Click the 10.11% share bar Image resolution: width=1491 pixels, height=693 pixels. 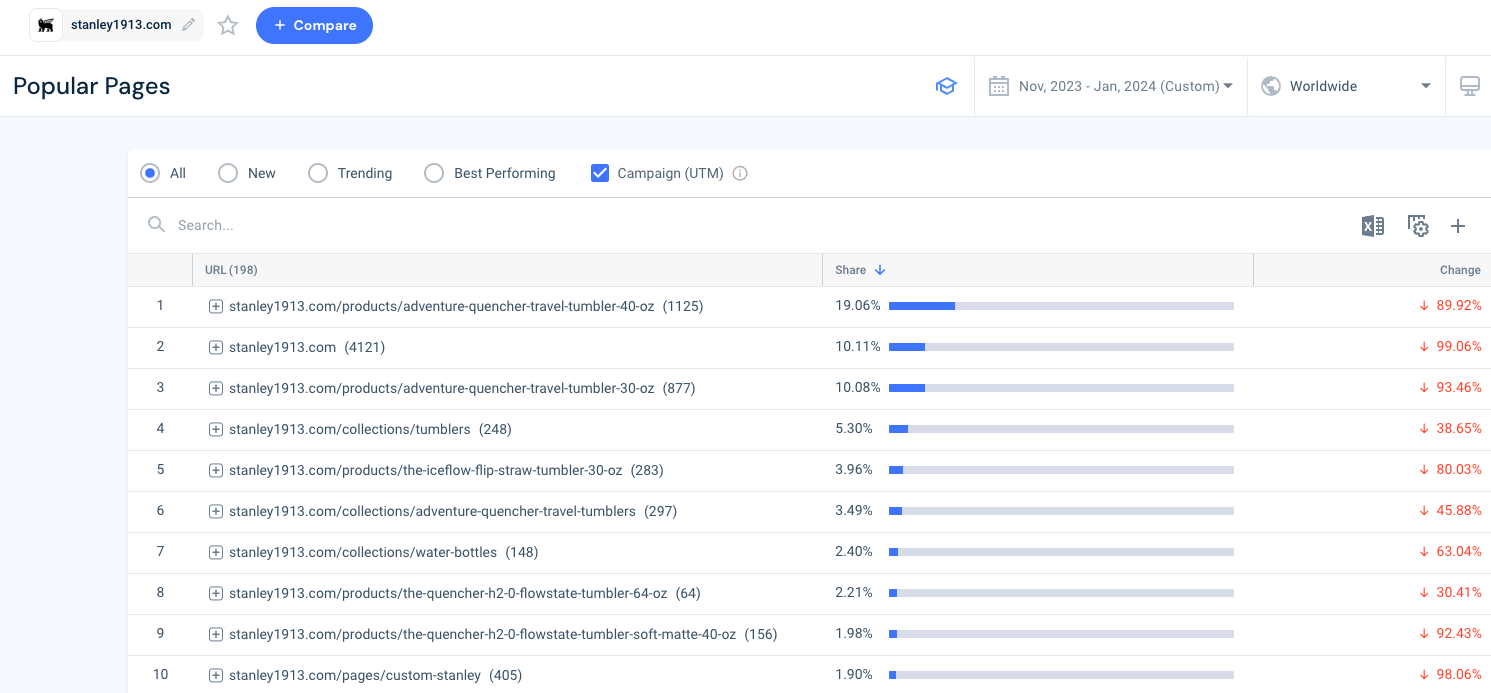click(1061, 347)
